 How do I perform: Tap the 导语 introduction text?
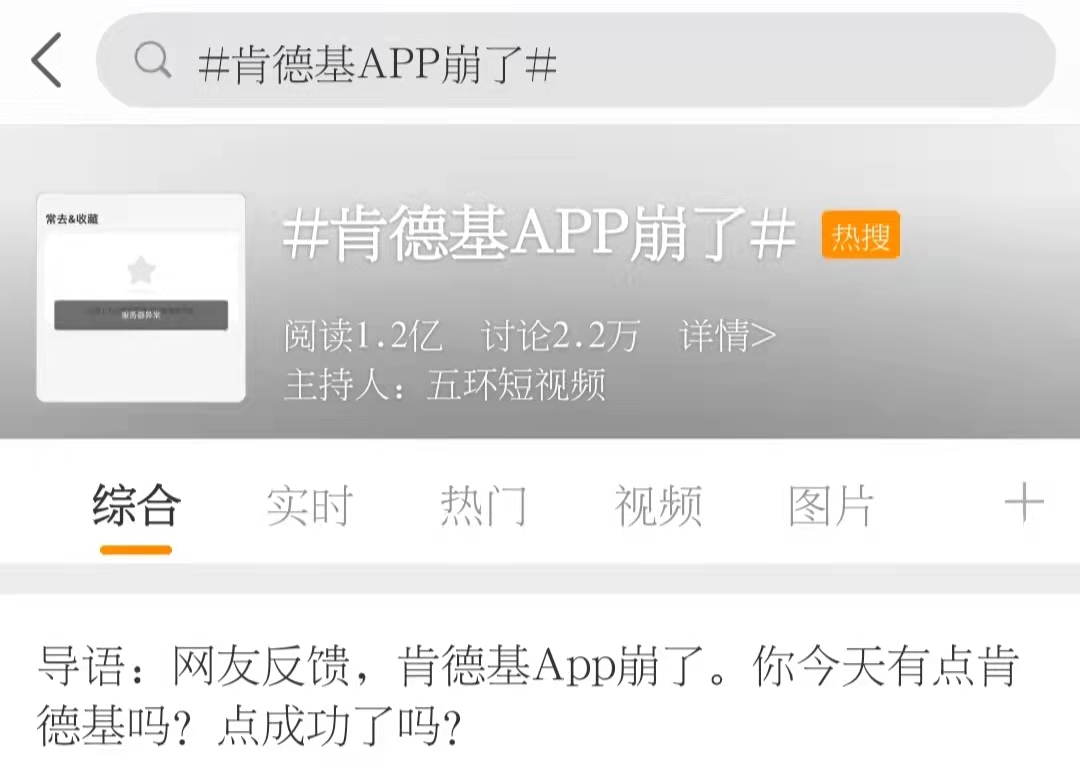(528, 696)
